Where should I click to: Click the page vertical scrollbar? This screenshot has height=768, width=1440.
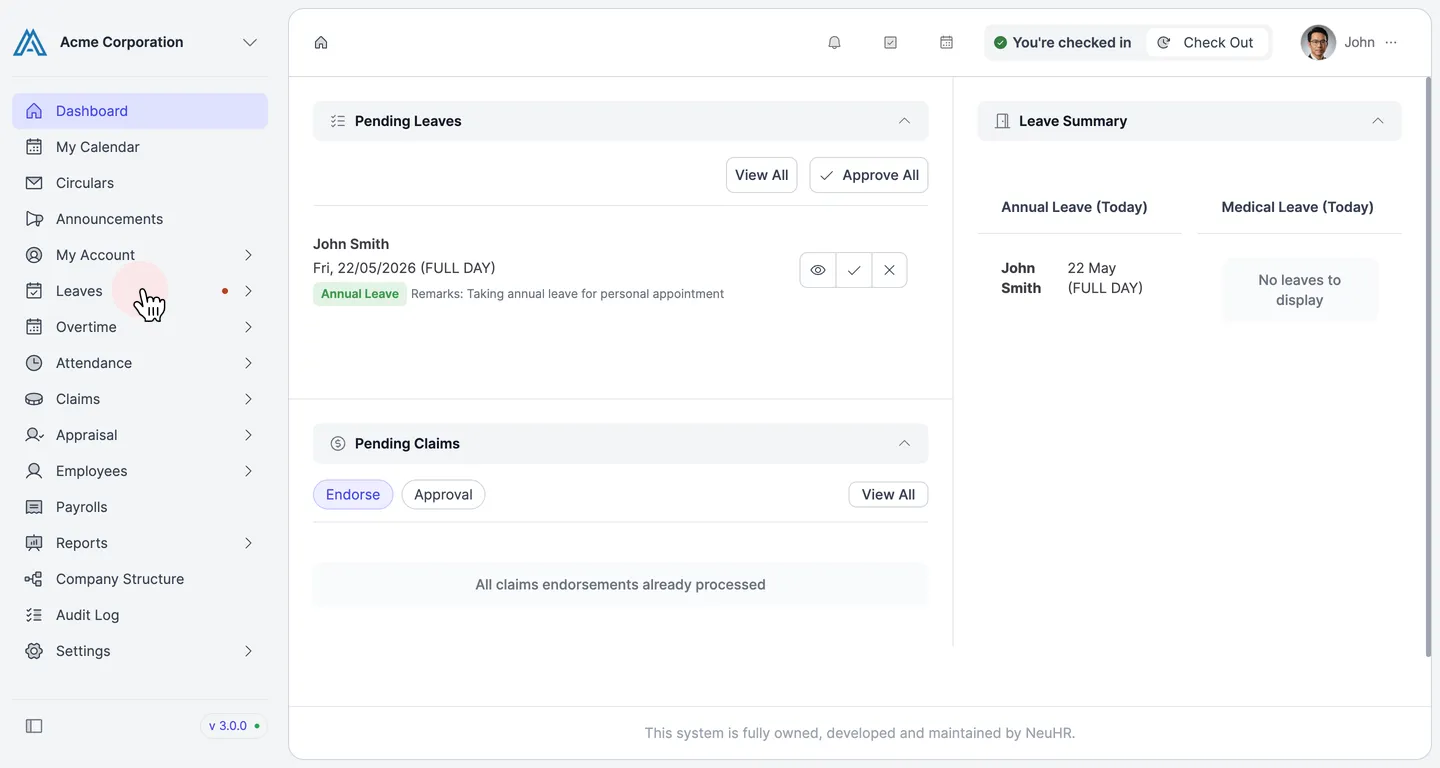[x=1428, y=366]
